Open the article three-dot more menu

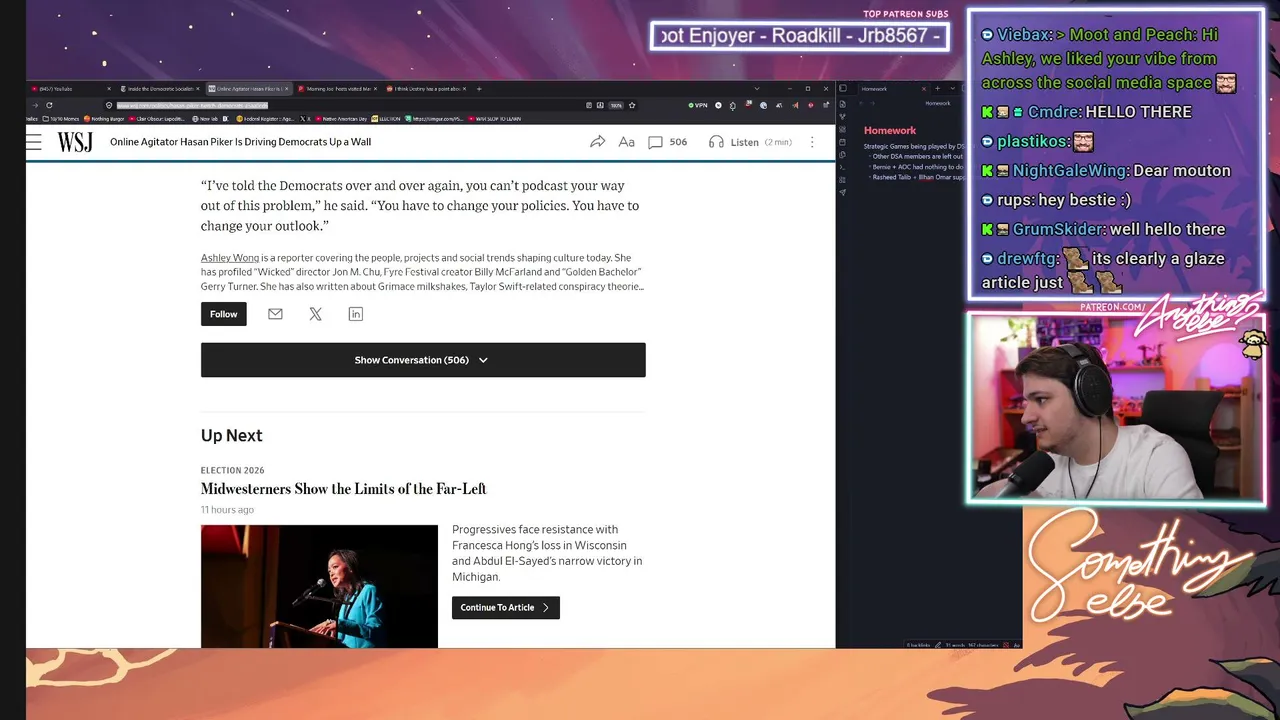(812, 142)
